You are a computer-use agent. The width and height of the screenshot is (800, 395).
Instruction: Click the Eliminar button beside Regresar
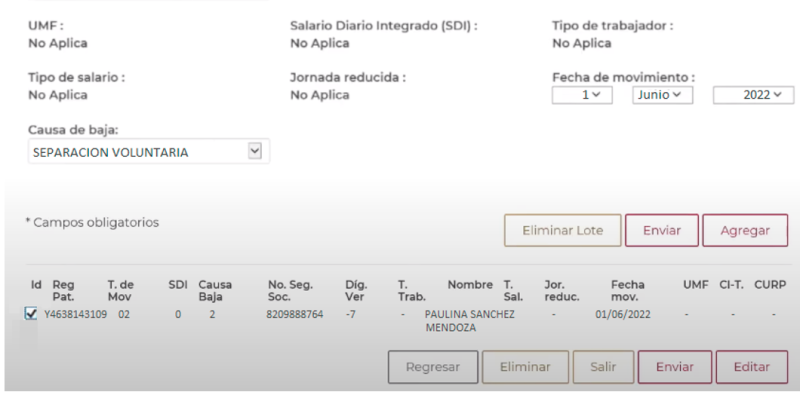(525, 367)
